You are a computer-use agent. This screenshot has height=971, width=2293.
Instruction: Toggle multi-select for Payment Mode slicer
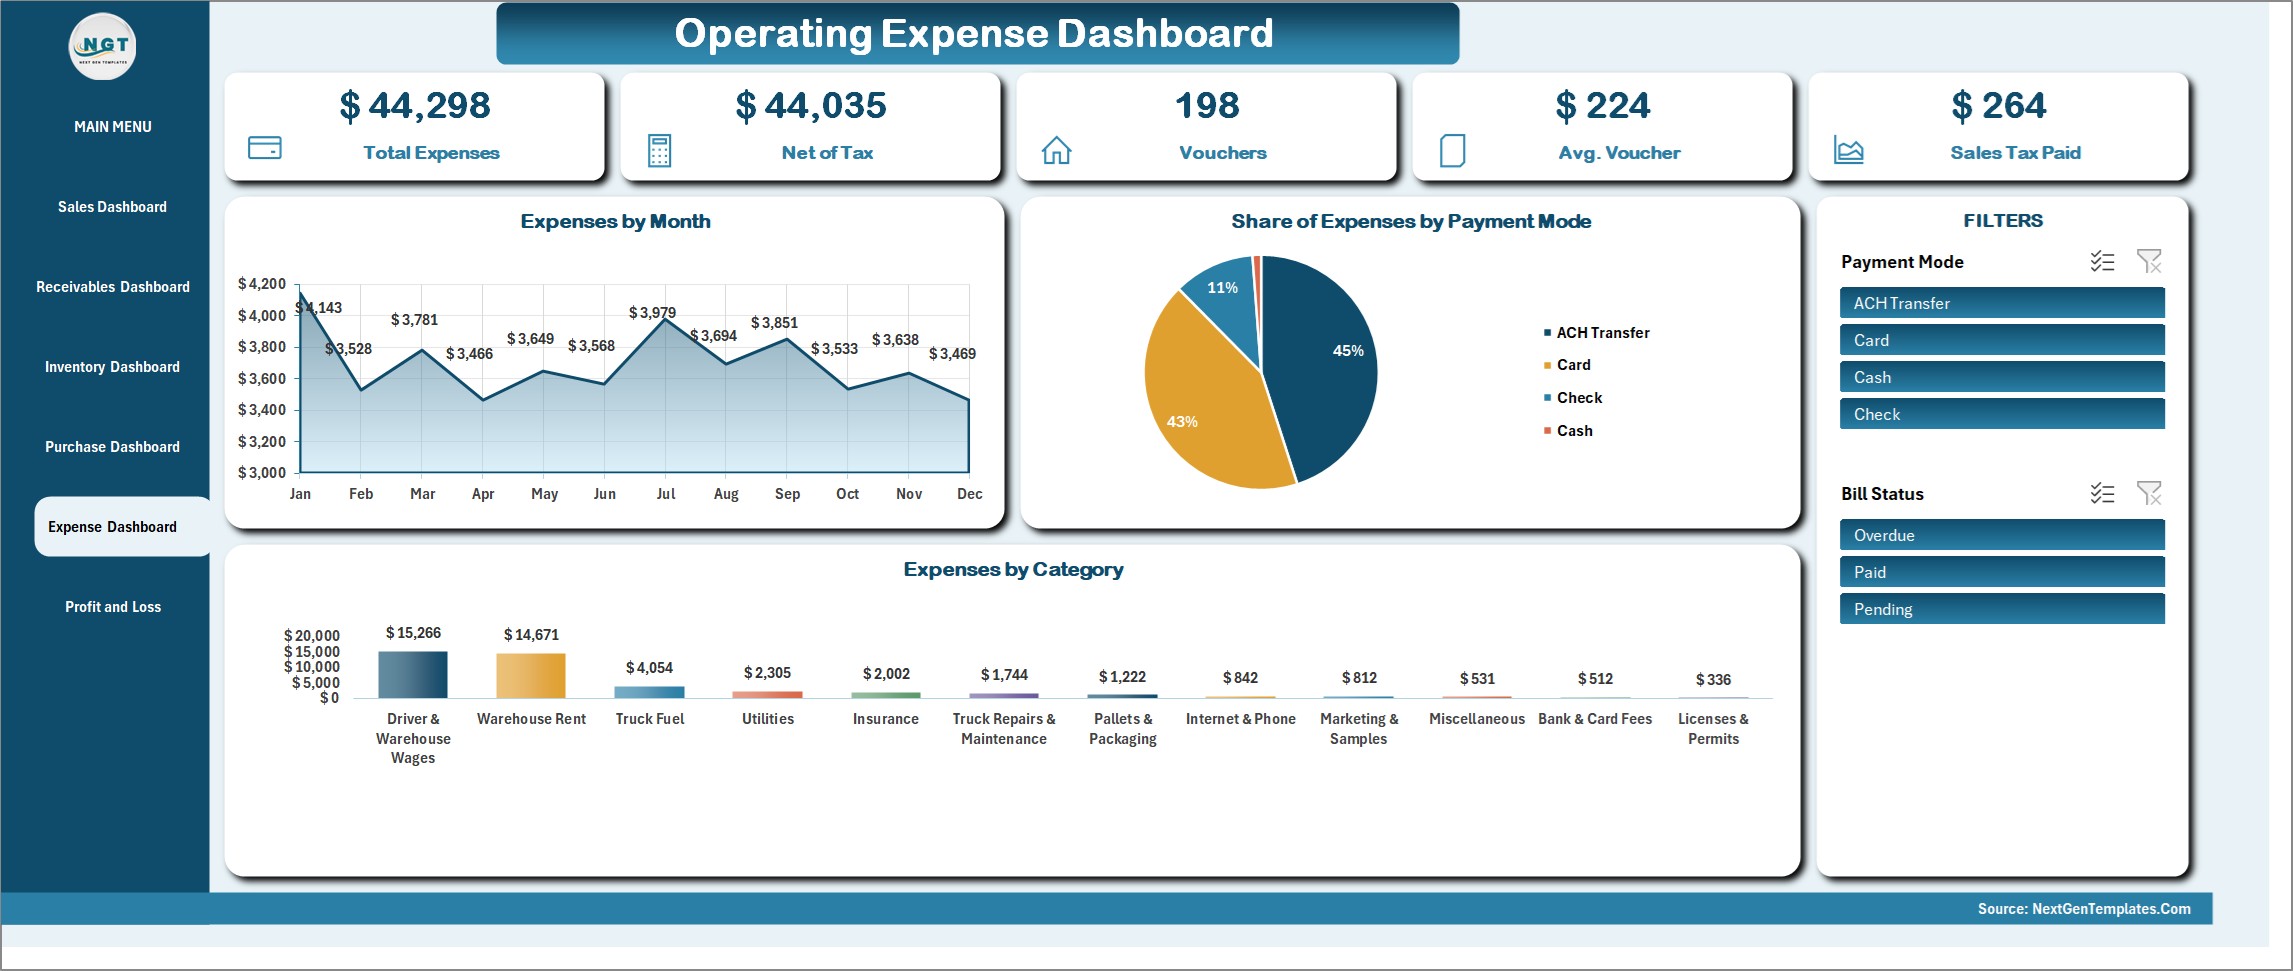point(2102,262)
